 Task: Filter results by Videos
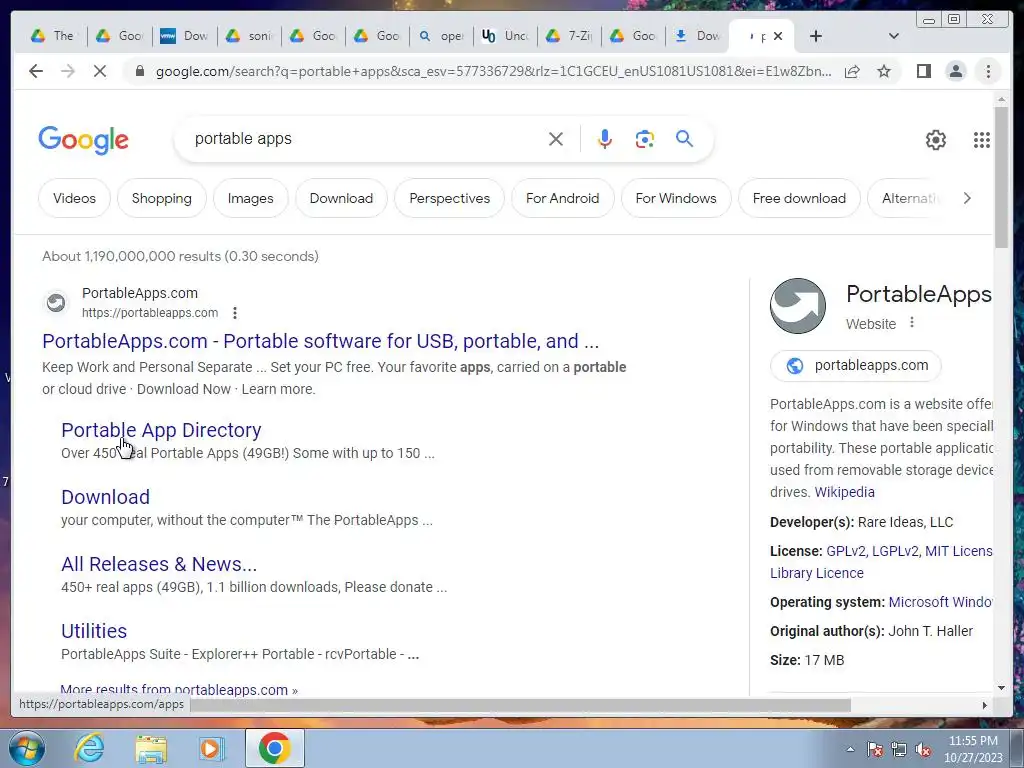pyautogui.click(x=74, y=198)
